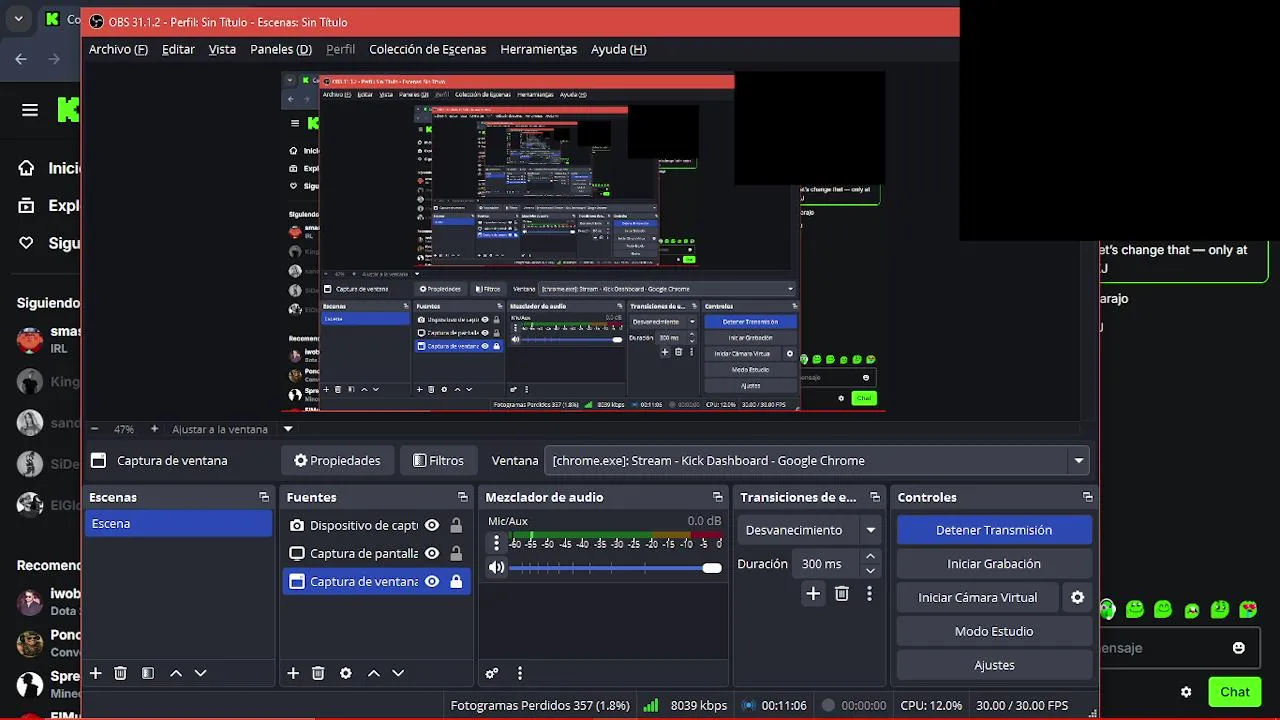Mute the Mic/Aux speaker icon
The width and height of the screenshot is (1280, 720).
point(496,568)
